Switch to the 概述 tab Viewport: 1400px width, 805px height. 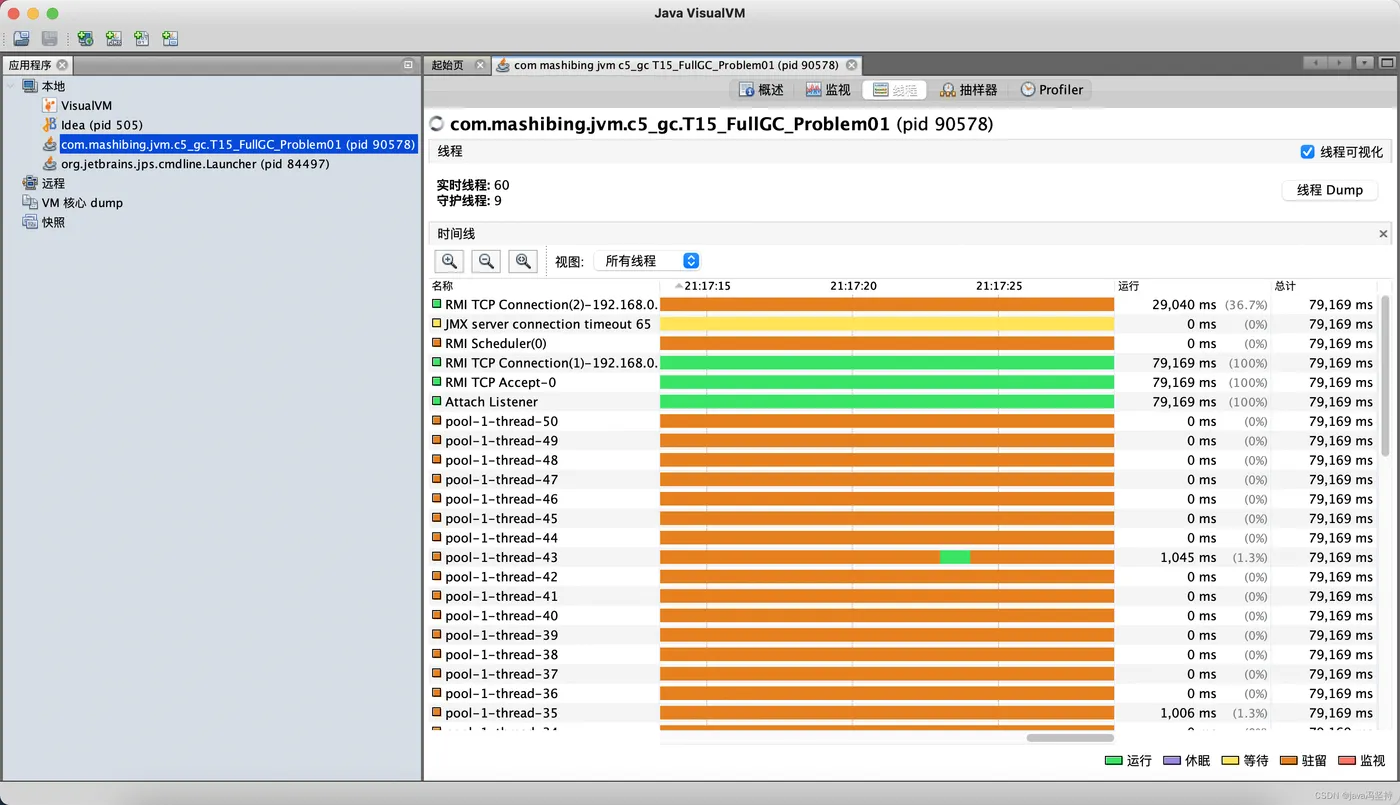point(761,90)
